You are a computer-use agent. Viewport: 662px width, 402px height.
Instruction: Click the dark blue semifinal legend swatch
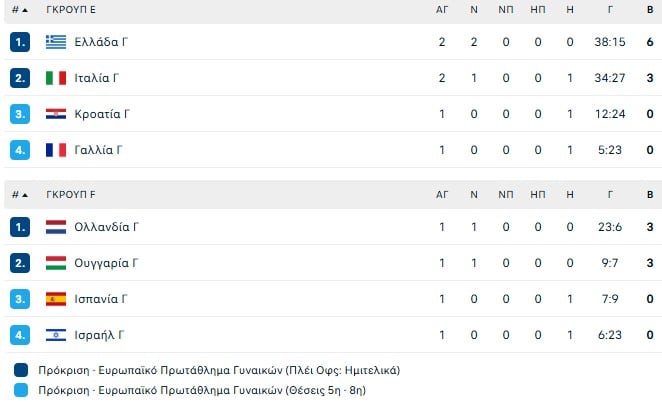22,370
